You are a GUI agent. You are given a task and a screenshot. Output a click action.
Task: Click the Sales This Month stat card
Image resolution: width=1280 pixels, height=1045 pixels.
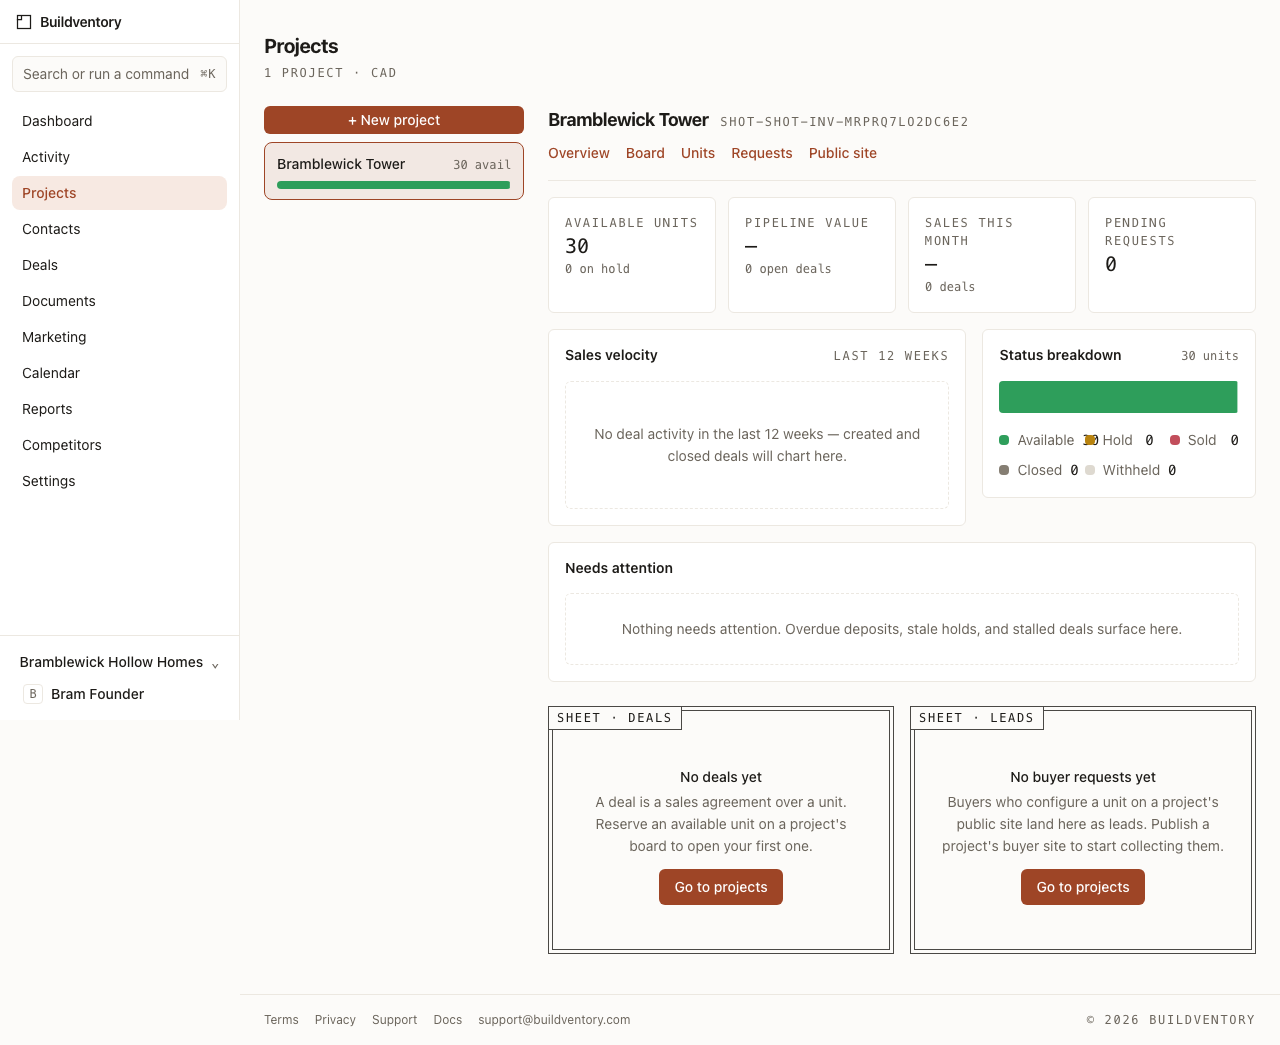point(992,255)
